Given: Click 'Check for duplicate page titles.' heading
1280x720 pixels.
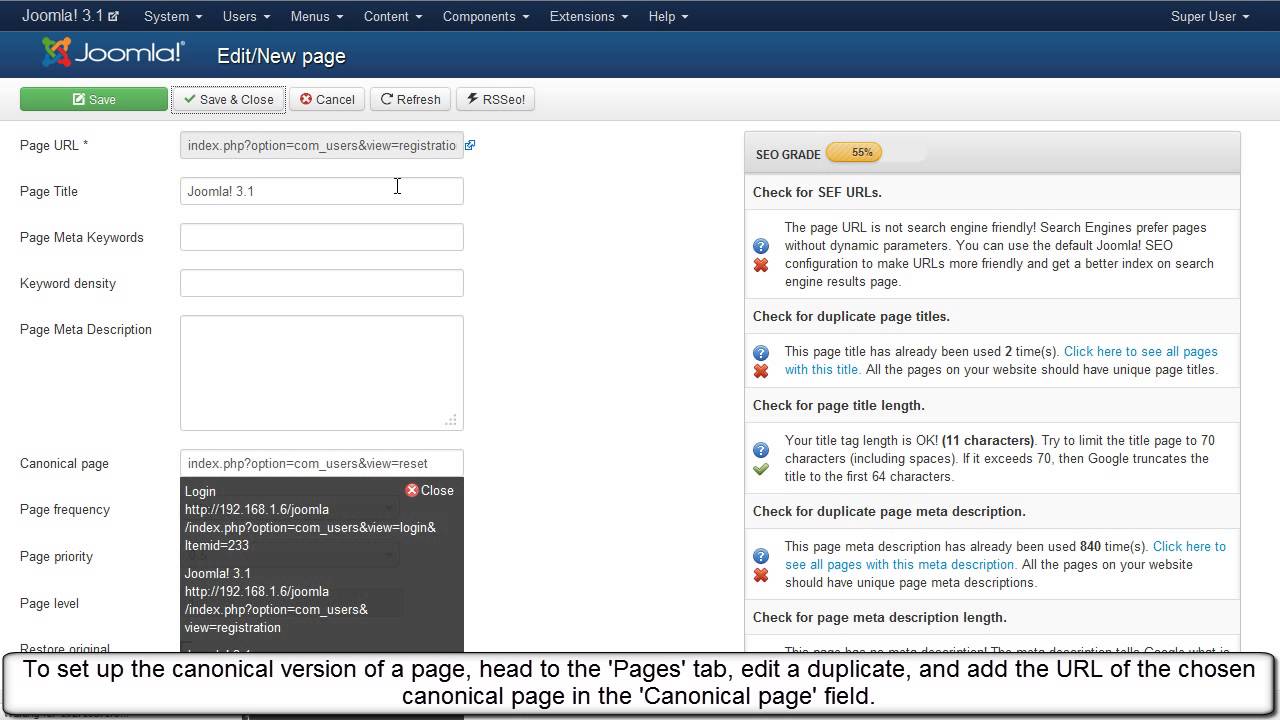Looking at the screenshot, I should [851, 316].
